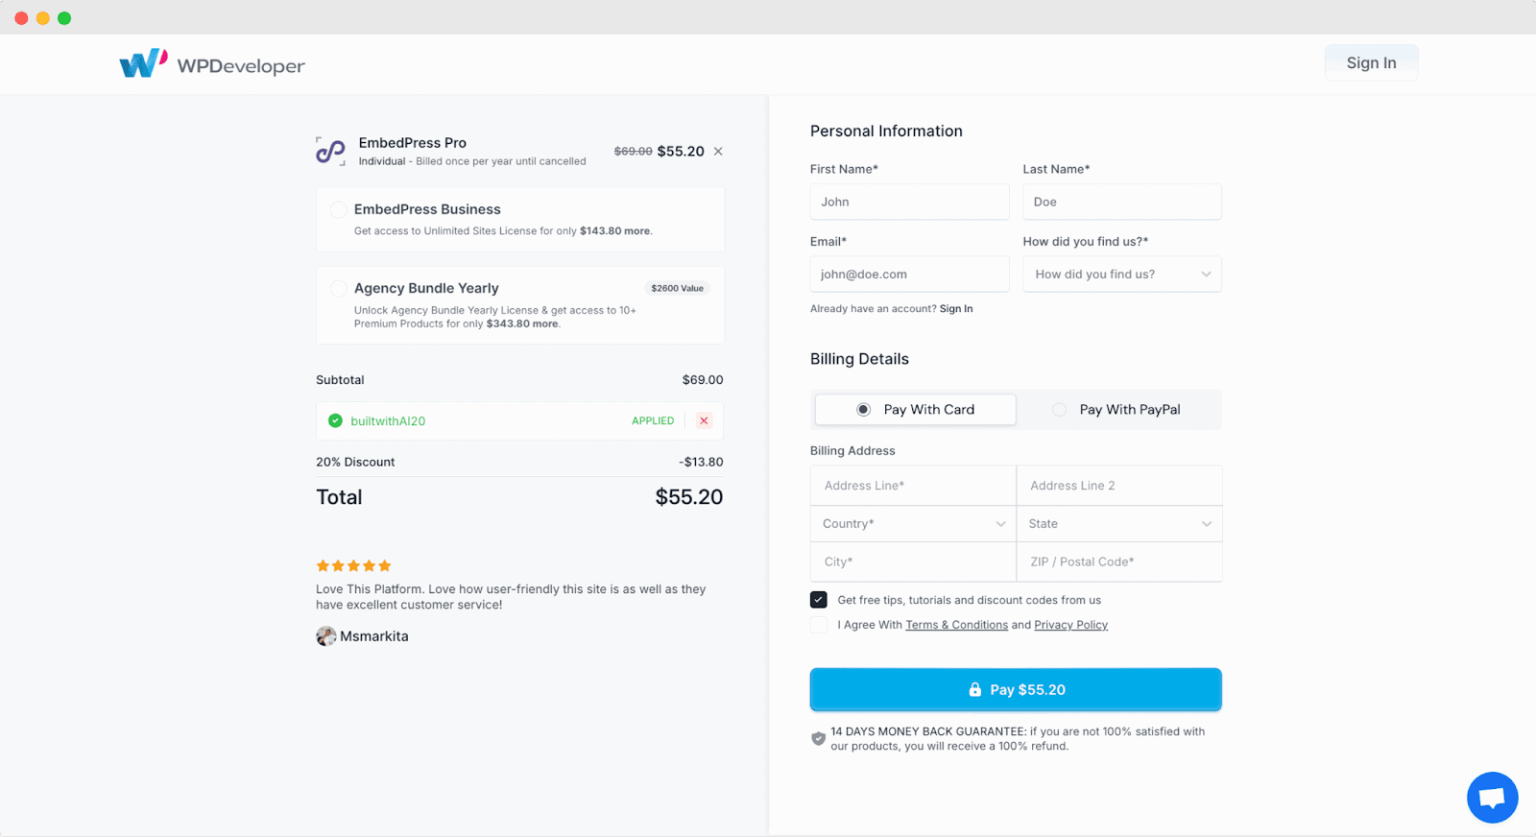Open the How did you find us dropdown
This screenshot has height=837, width=1536.
point(1121,274)
